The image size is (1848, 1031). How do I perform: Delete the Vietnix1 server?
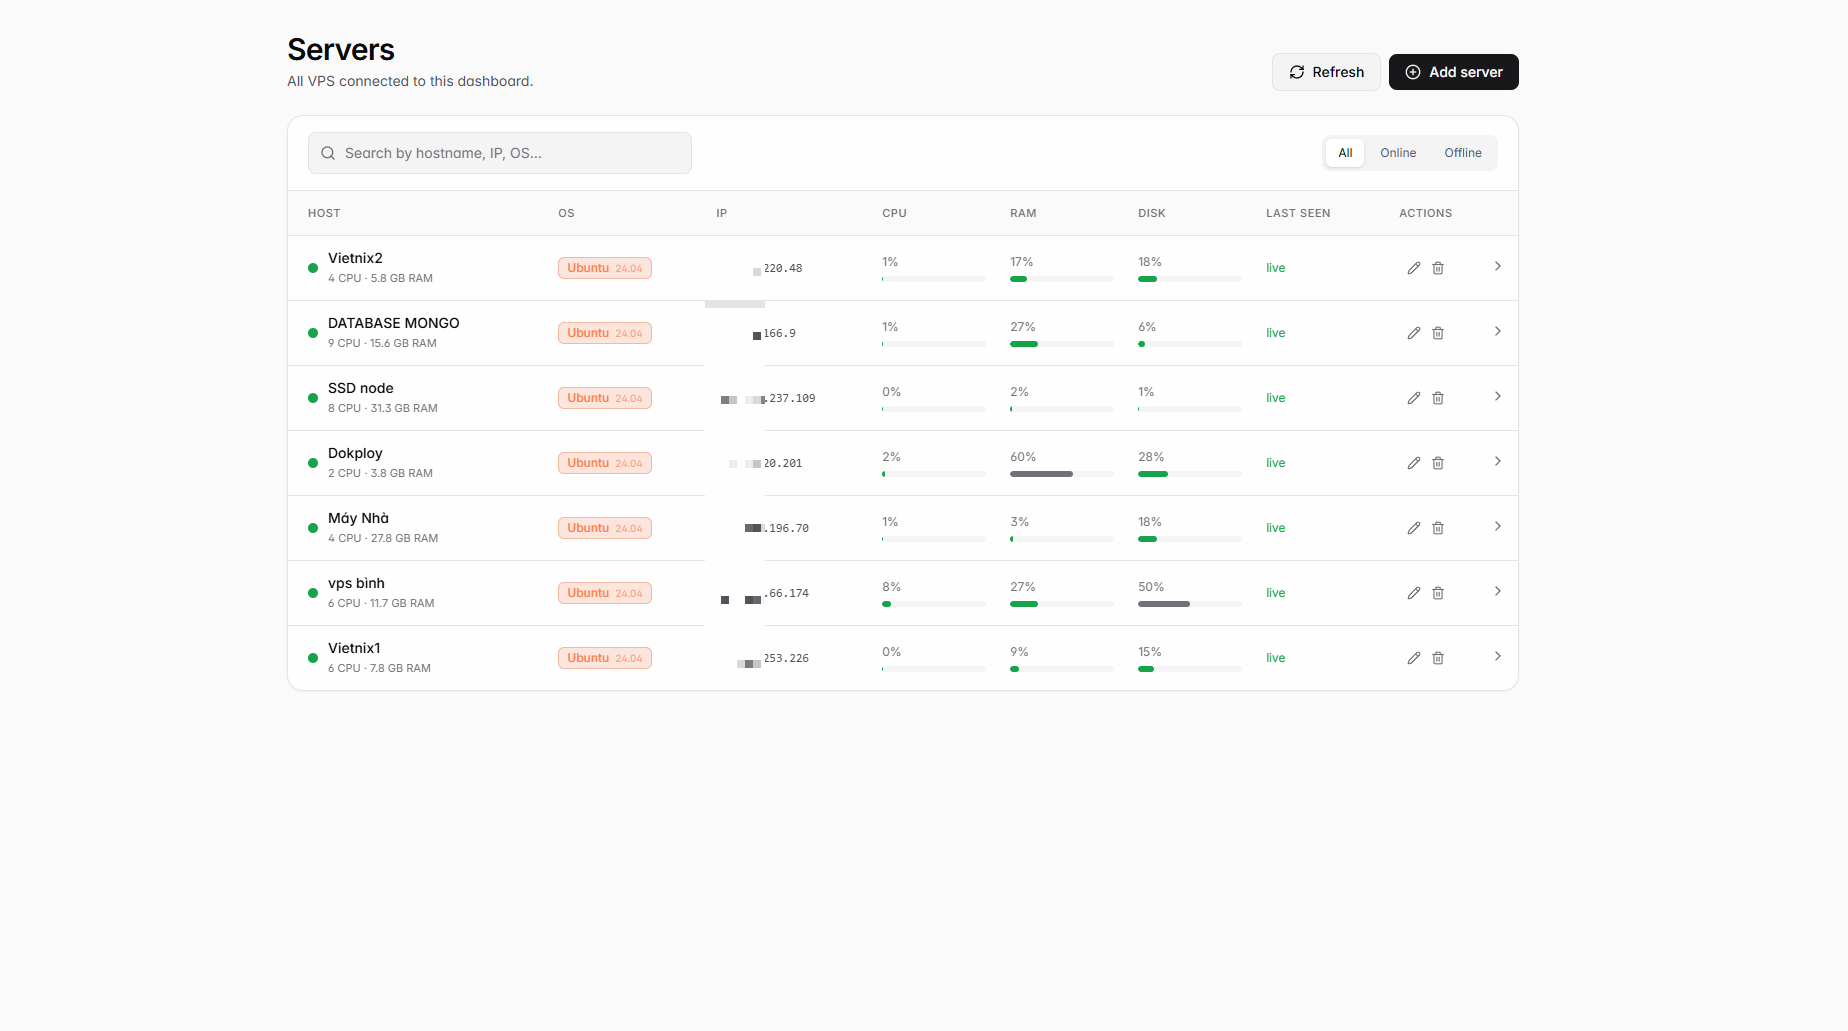point(1438,658)
